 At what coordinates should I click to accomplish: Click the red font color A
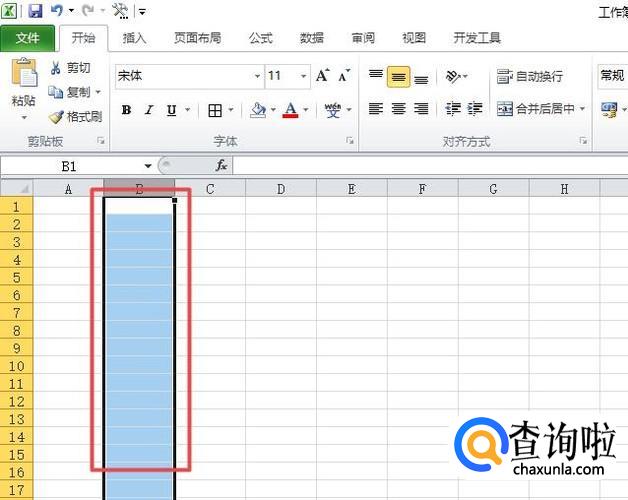coord(291,110)
